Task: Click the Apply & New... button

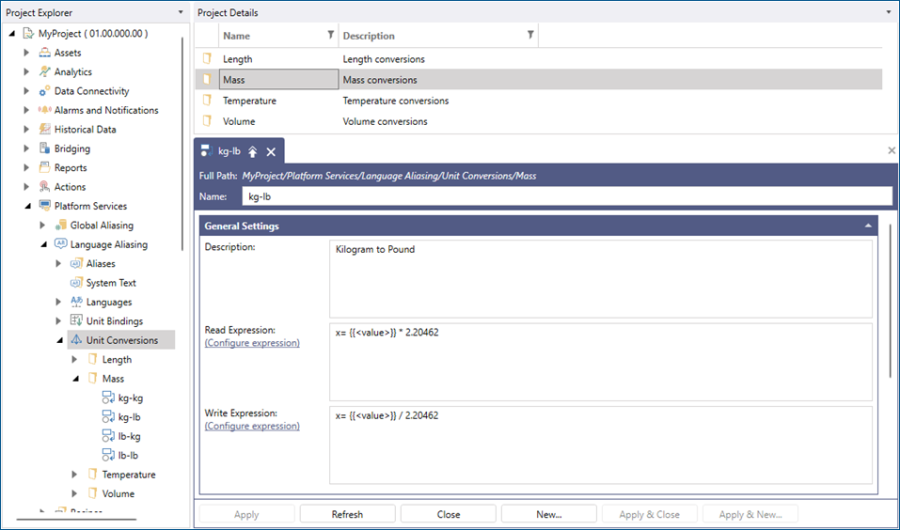Action: coord(750,514)
